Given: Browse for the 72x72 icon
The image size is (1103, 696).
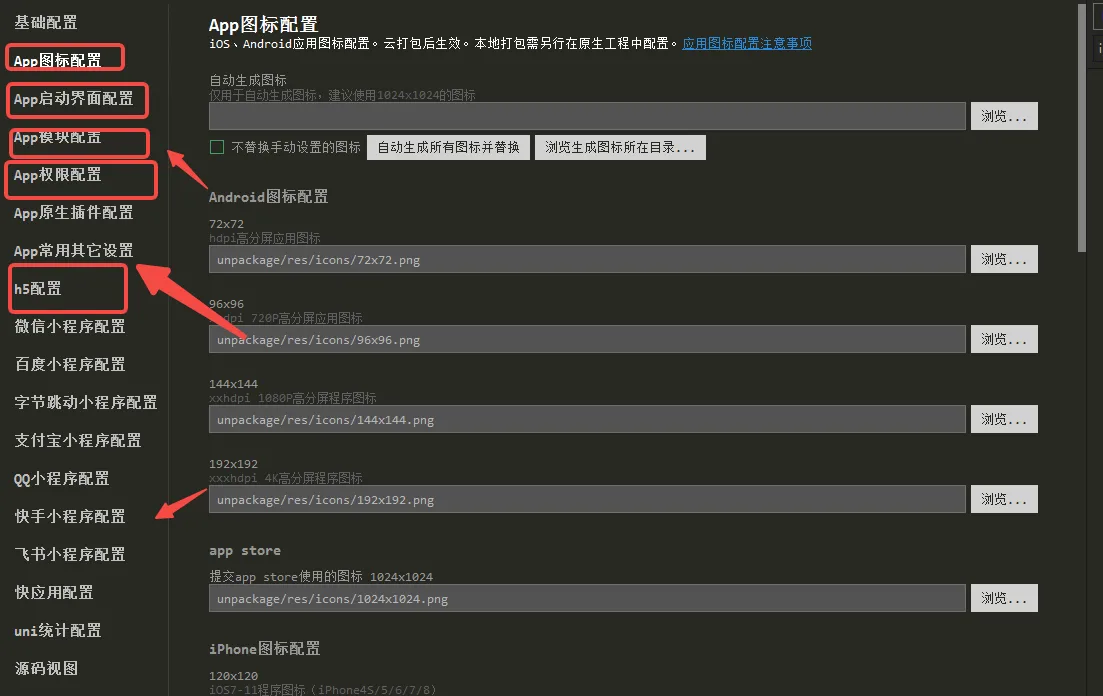Looking at the screenshot, I should [x=1004, y=260].
